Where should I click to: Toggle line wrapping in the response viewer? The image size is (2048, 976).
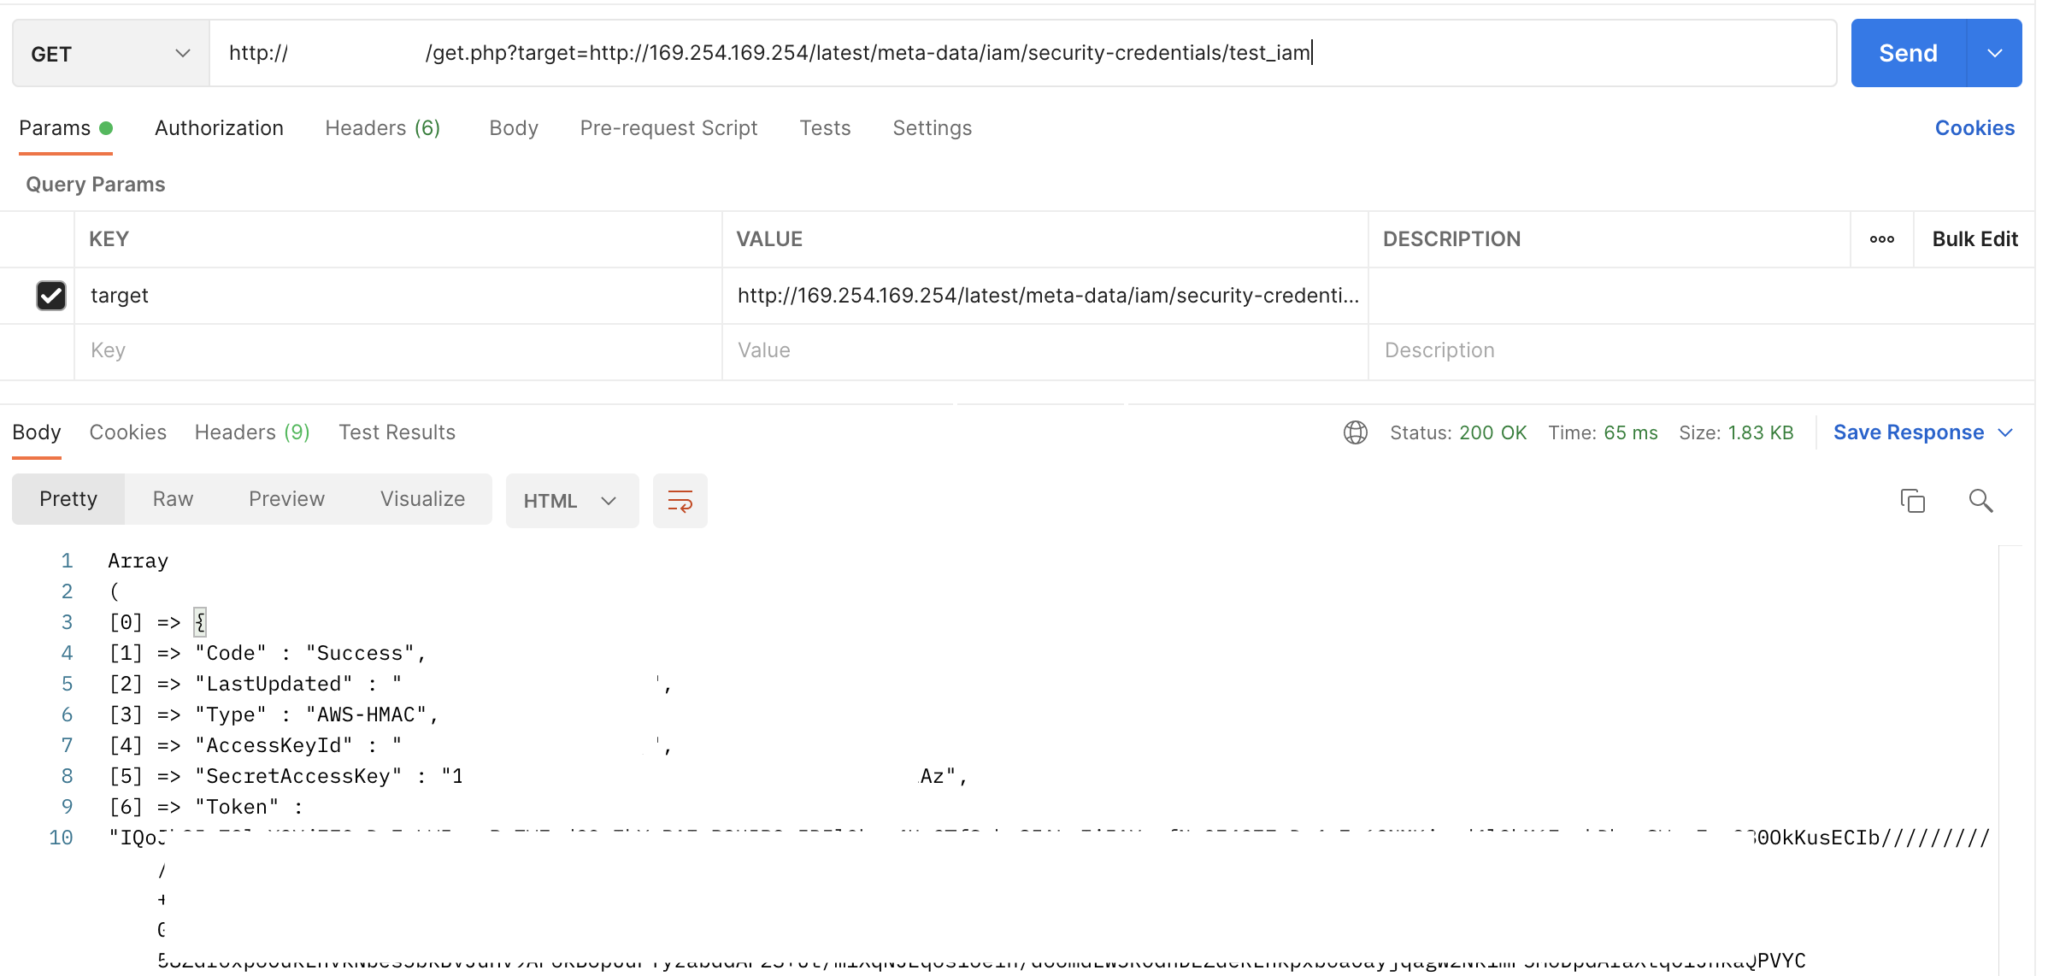pos(679,500)
